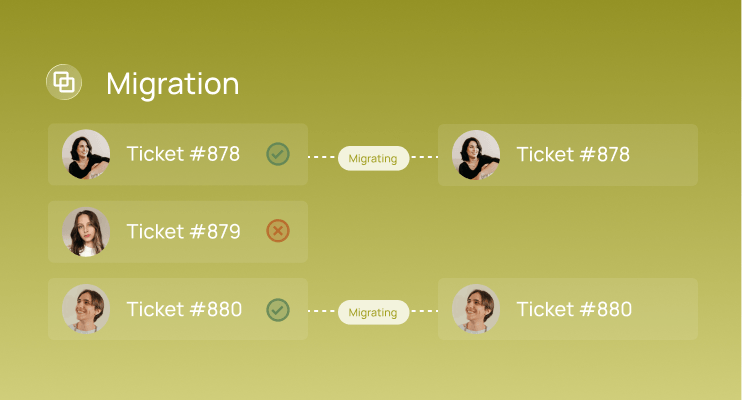The height and width of the screenshot is (400, 742).
Task: Open the avatar on migrated Ticket #880
Action: click(476, 309)
